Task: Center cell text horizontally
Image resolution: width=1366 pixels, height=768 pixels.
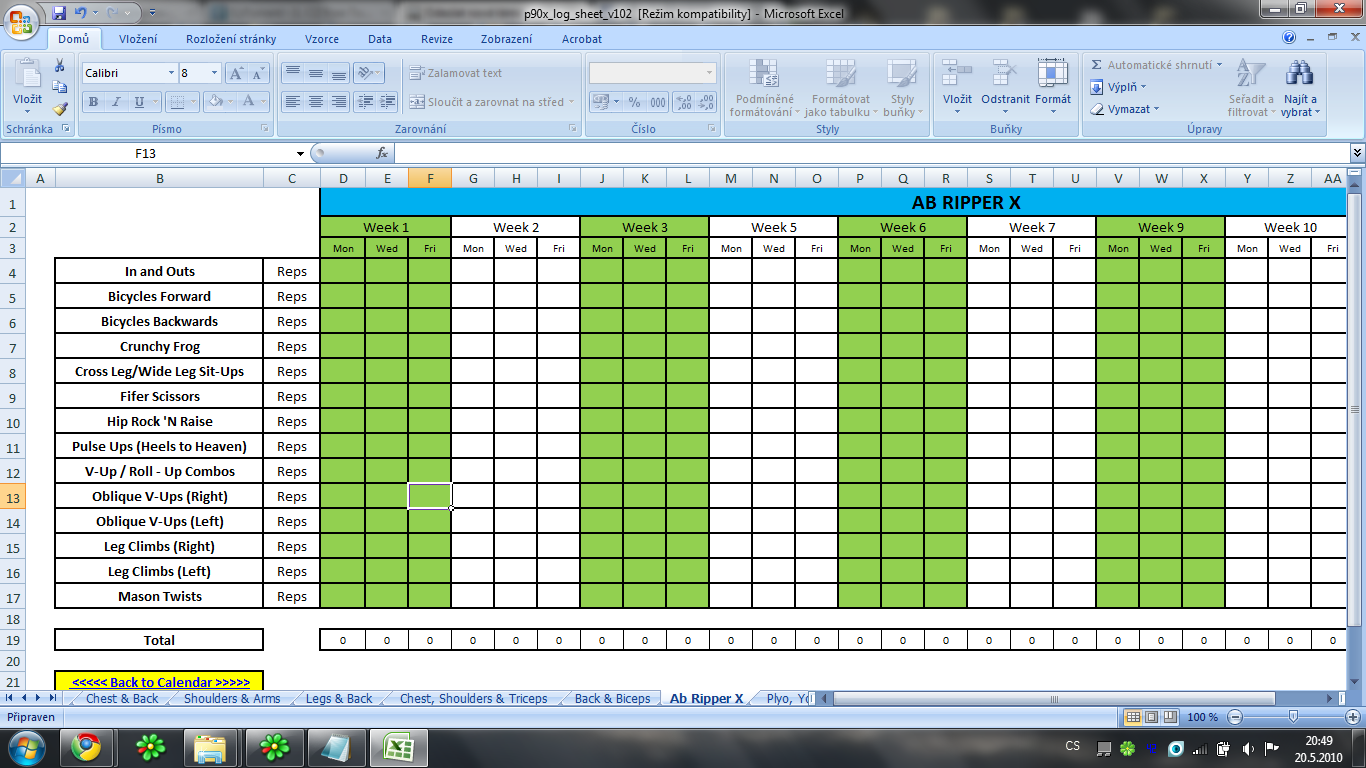Action: (x=315, y=101)
